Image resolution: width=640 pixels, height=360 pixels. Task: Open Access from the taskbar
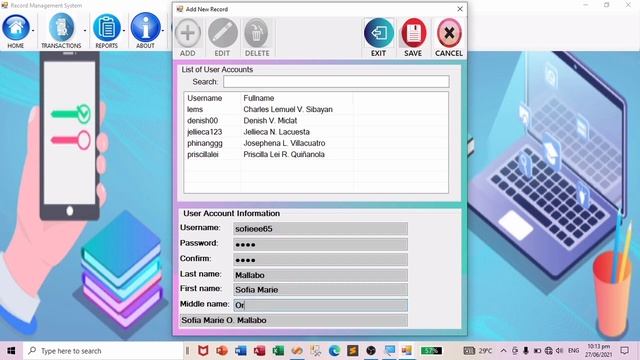(259, 351)
